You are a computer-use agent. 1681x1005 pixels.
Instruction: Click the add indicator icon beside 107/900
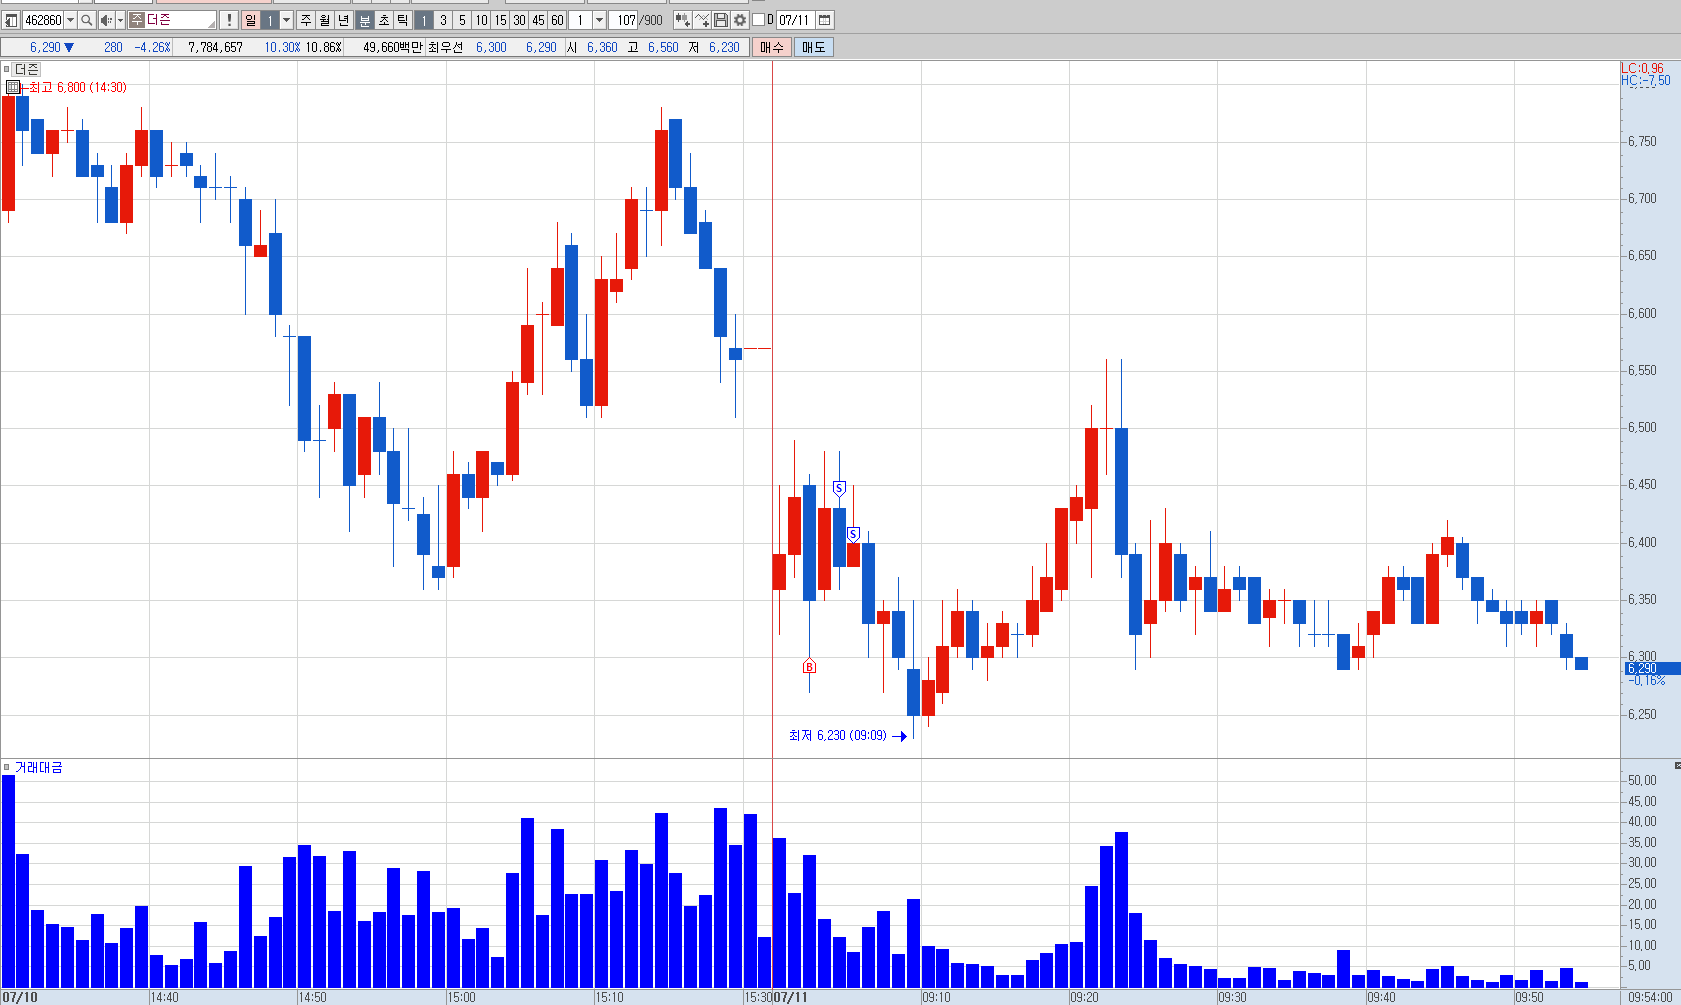[x=683, y=20]
